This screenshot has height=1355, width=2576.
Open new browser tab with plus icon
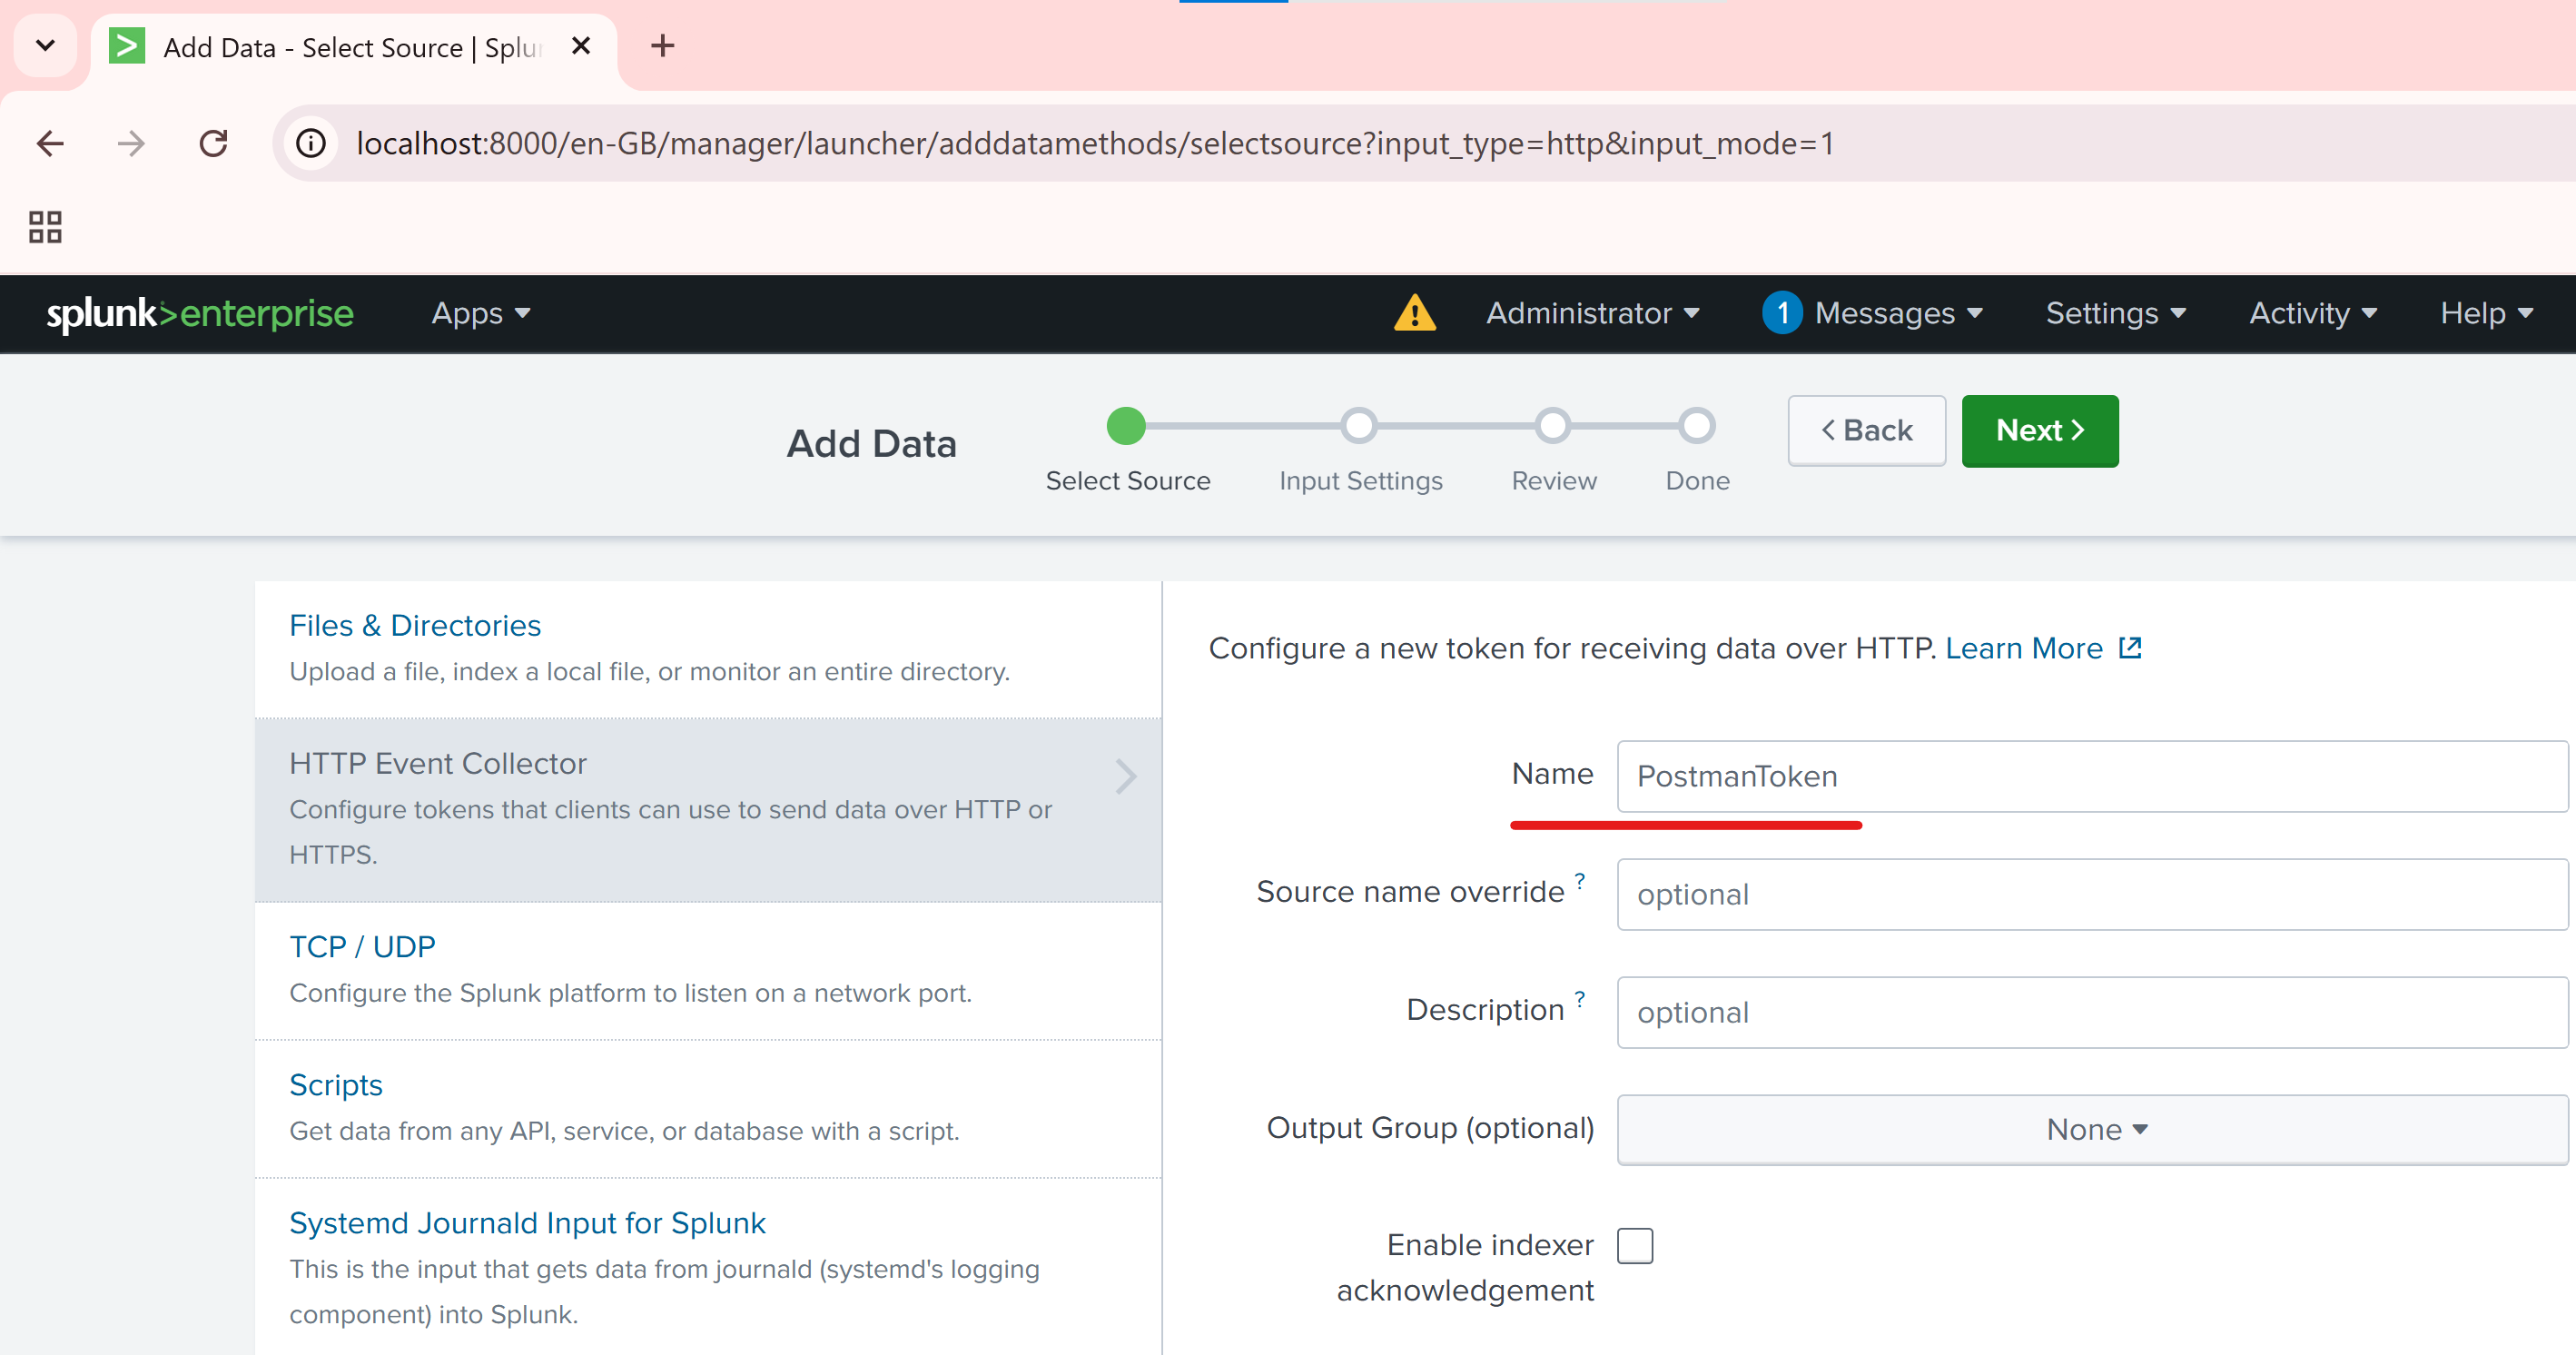(x=662, y=46)
